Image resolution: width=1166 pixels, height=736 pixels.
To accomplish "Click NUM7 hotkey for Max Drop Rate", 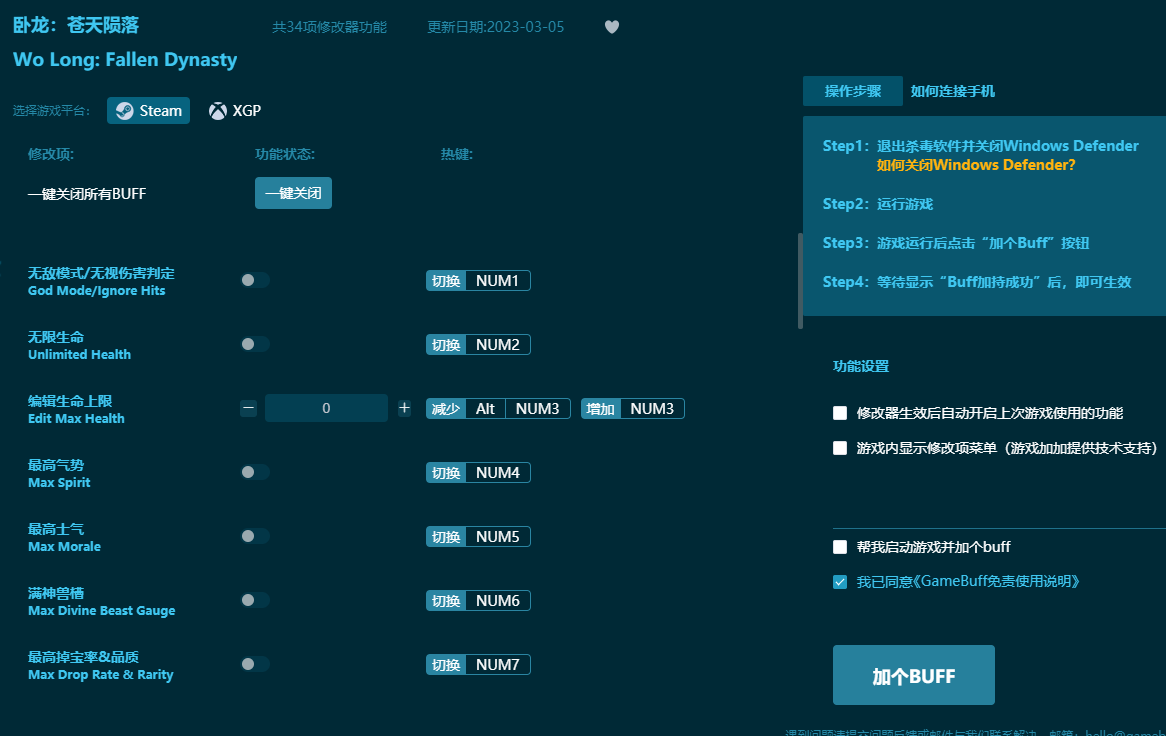I will [478, 664].
